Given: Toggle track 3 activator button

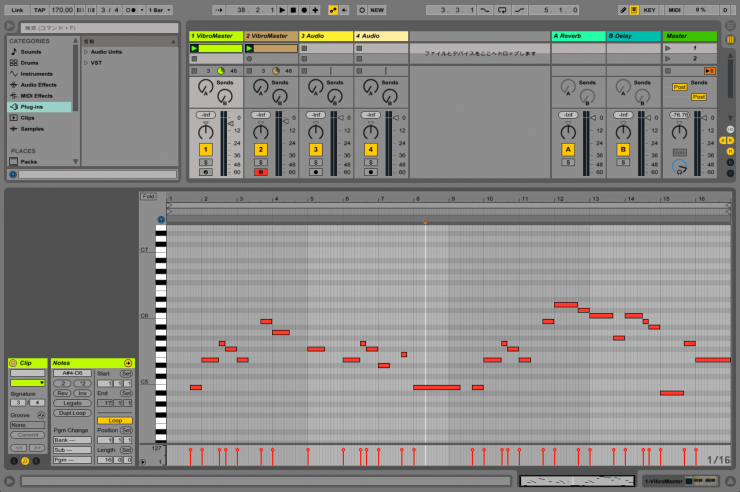Looking at the screenshot, I should tap(315, 150).
